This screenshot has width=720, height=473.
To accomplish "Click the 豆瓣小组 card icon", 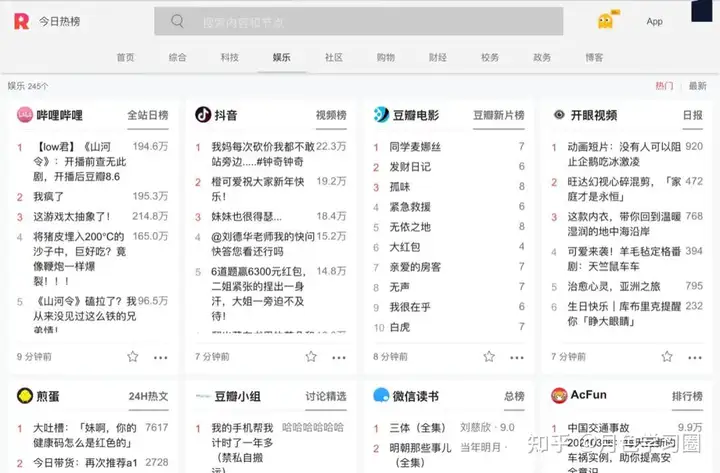I will (203, 396).
